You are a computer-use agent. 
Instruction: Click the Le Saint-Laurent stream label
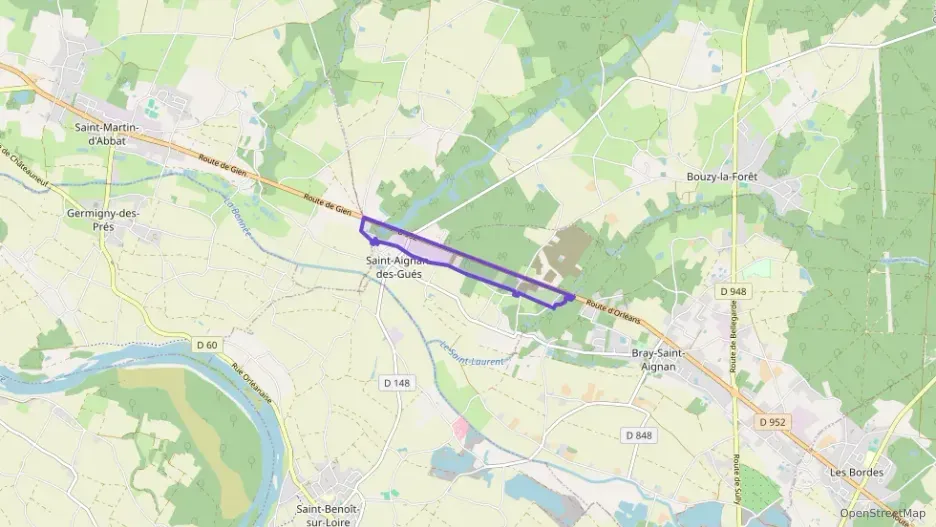(471, 353)
